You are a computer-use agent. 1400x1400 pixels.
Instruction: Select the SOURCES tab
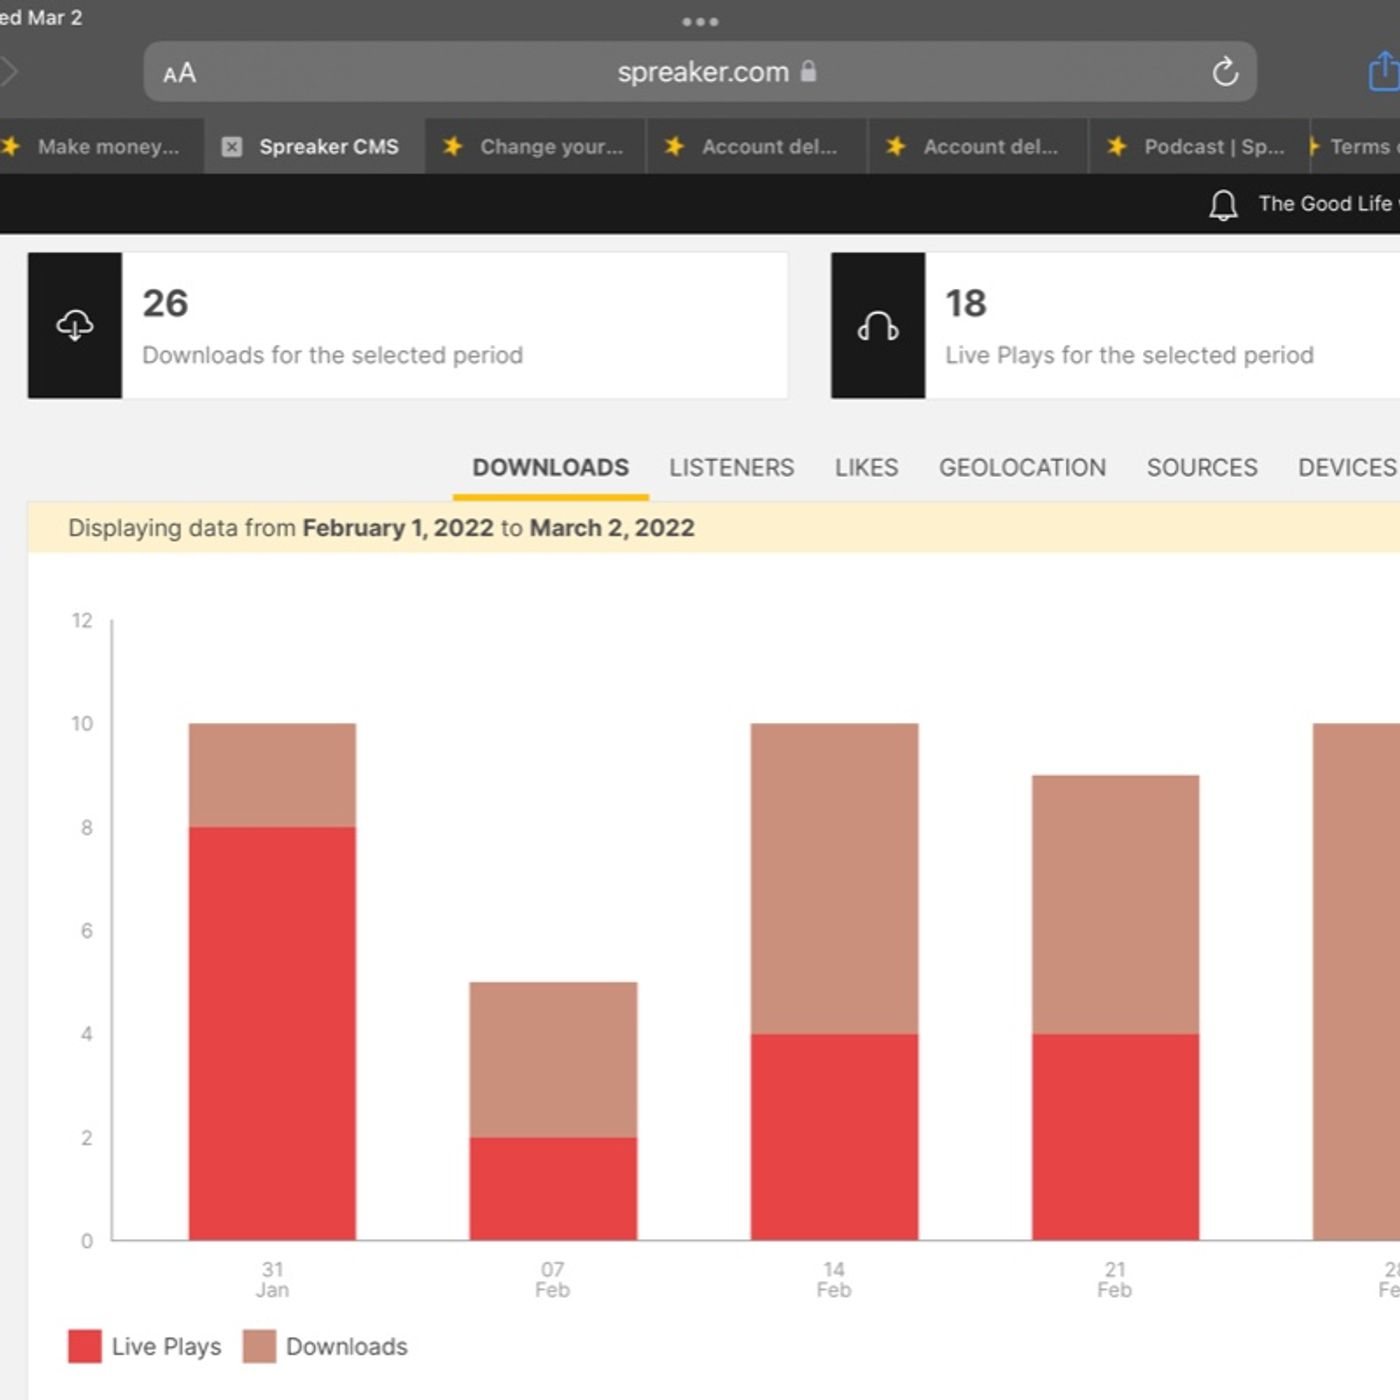pos(1201,467)
